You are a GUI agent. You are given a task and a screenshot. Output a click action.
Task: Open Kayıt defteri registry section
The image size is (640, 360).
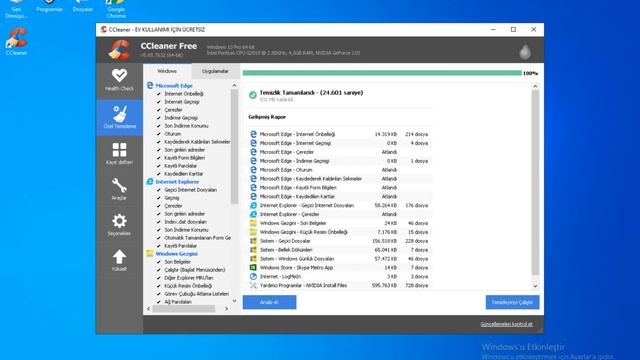tap(119, 153)
